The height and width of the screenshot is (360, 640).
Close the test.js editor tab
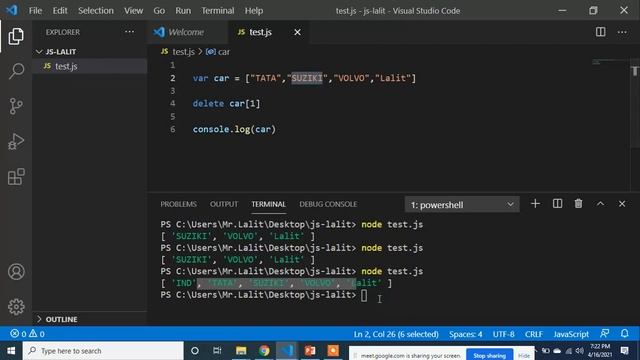tap(298, 32)
